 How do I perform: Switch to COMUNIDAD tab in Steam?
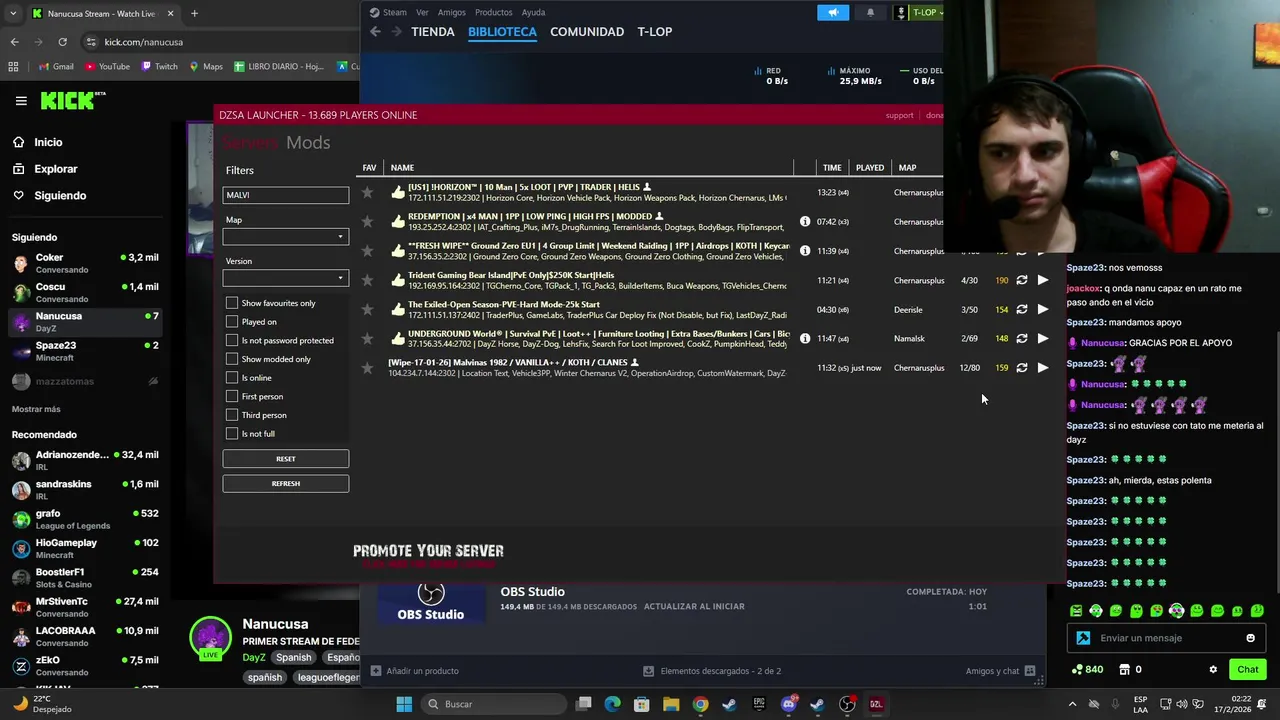[587, 32]
